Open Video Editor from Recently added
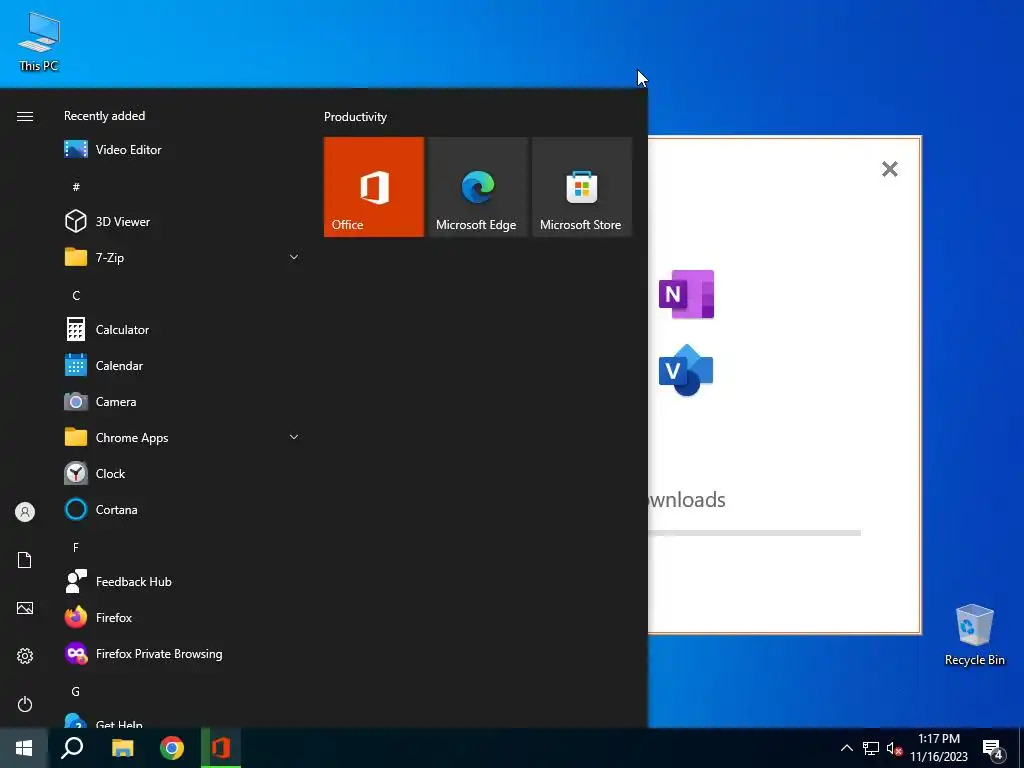This screenshot has height=768, width=1024. pos(182,150)
